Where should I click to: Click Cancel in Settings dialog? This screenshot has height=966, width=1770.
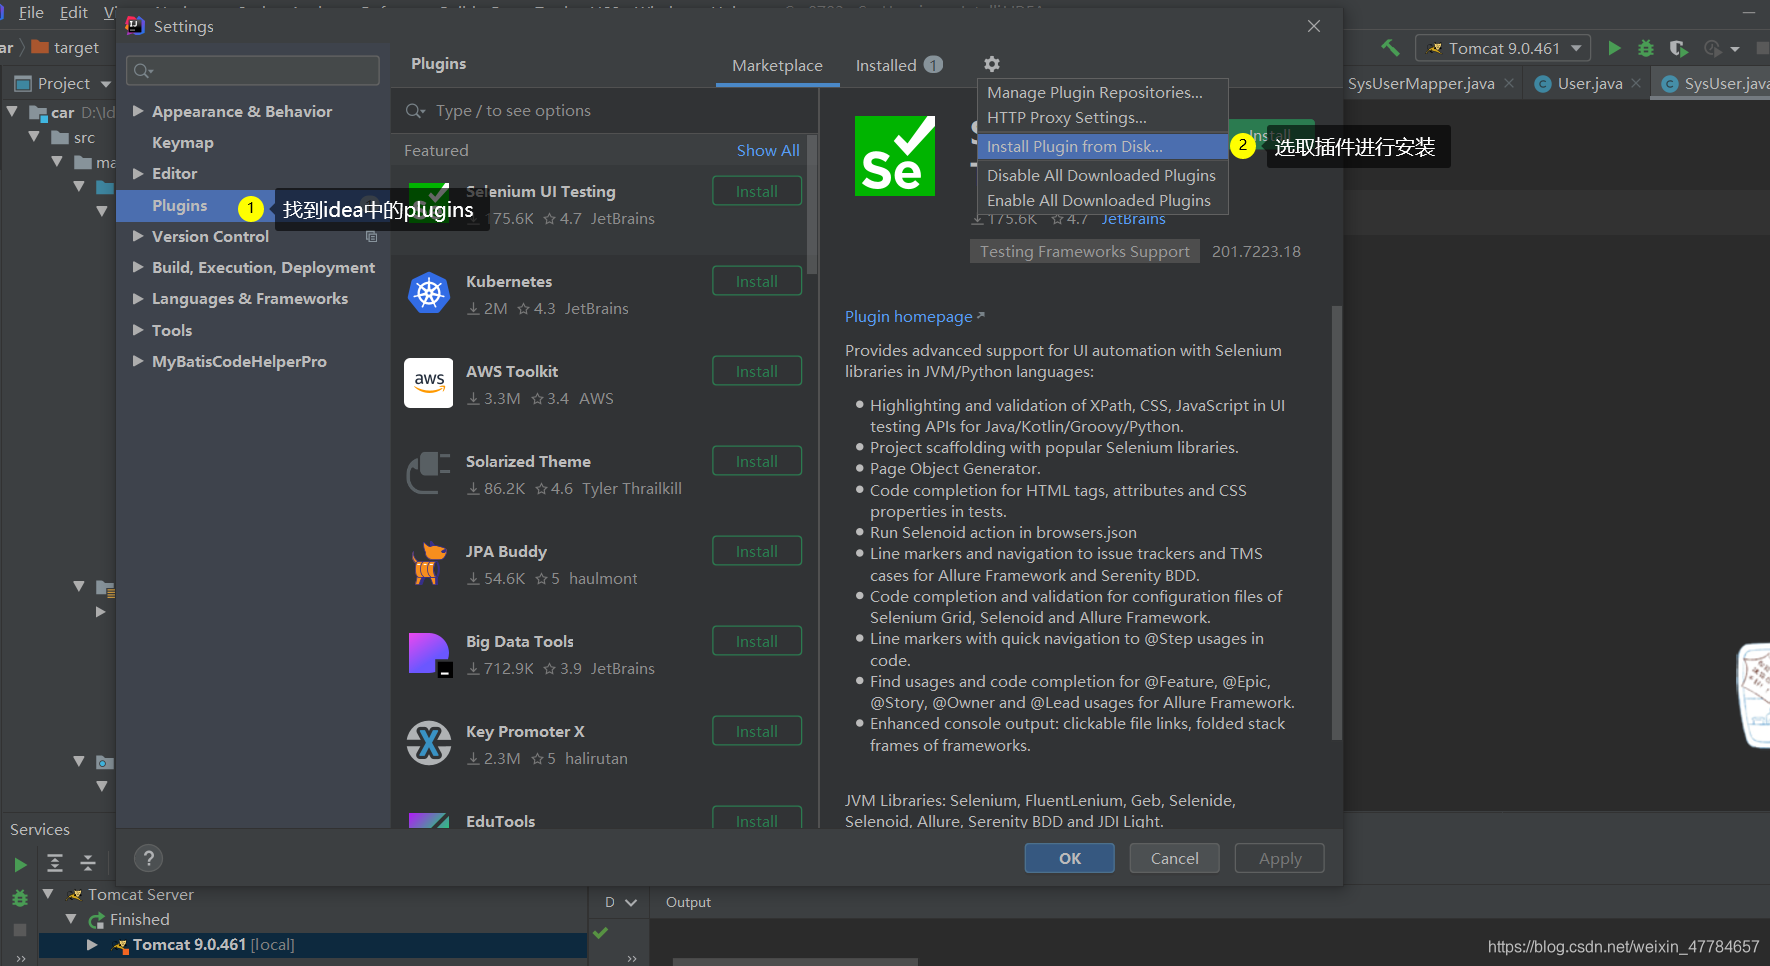(x=1175, y=858)
